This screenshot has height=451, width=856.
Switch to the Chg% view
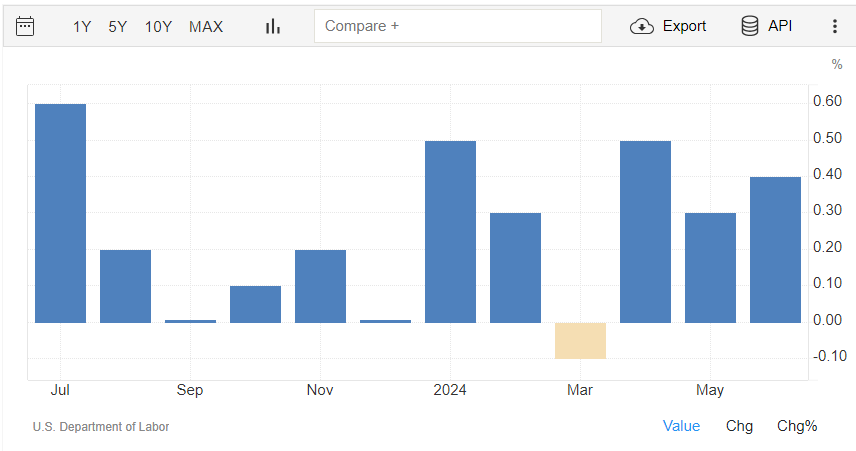tap(797, 426)
